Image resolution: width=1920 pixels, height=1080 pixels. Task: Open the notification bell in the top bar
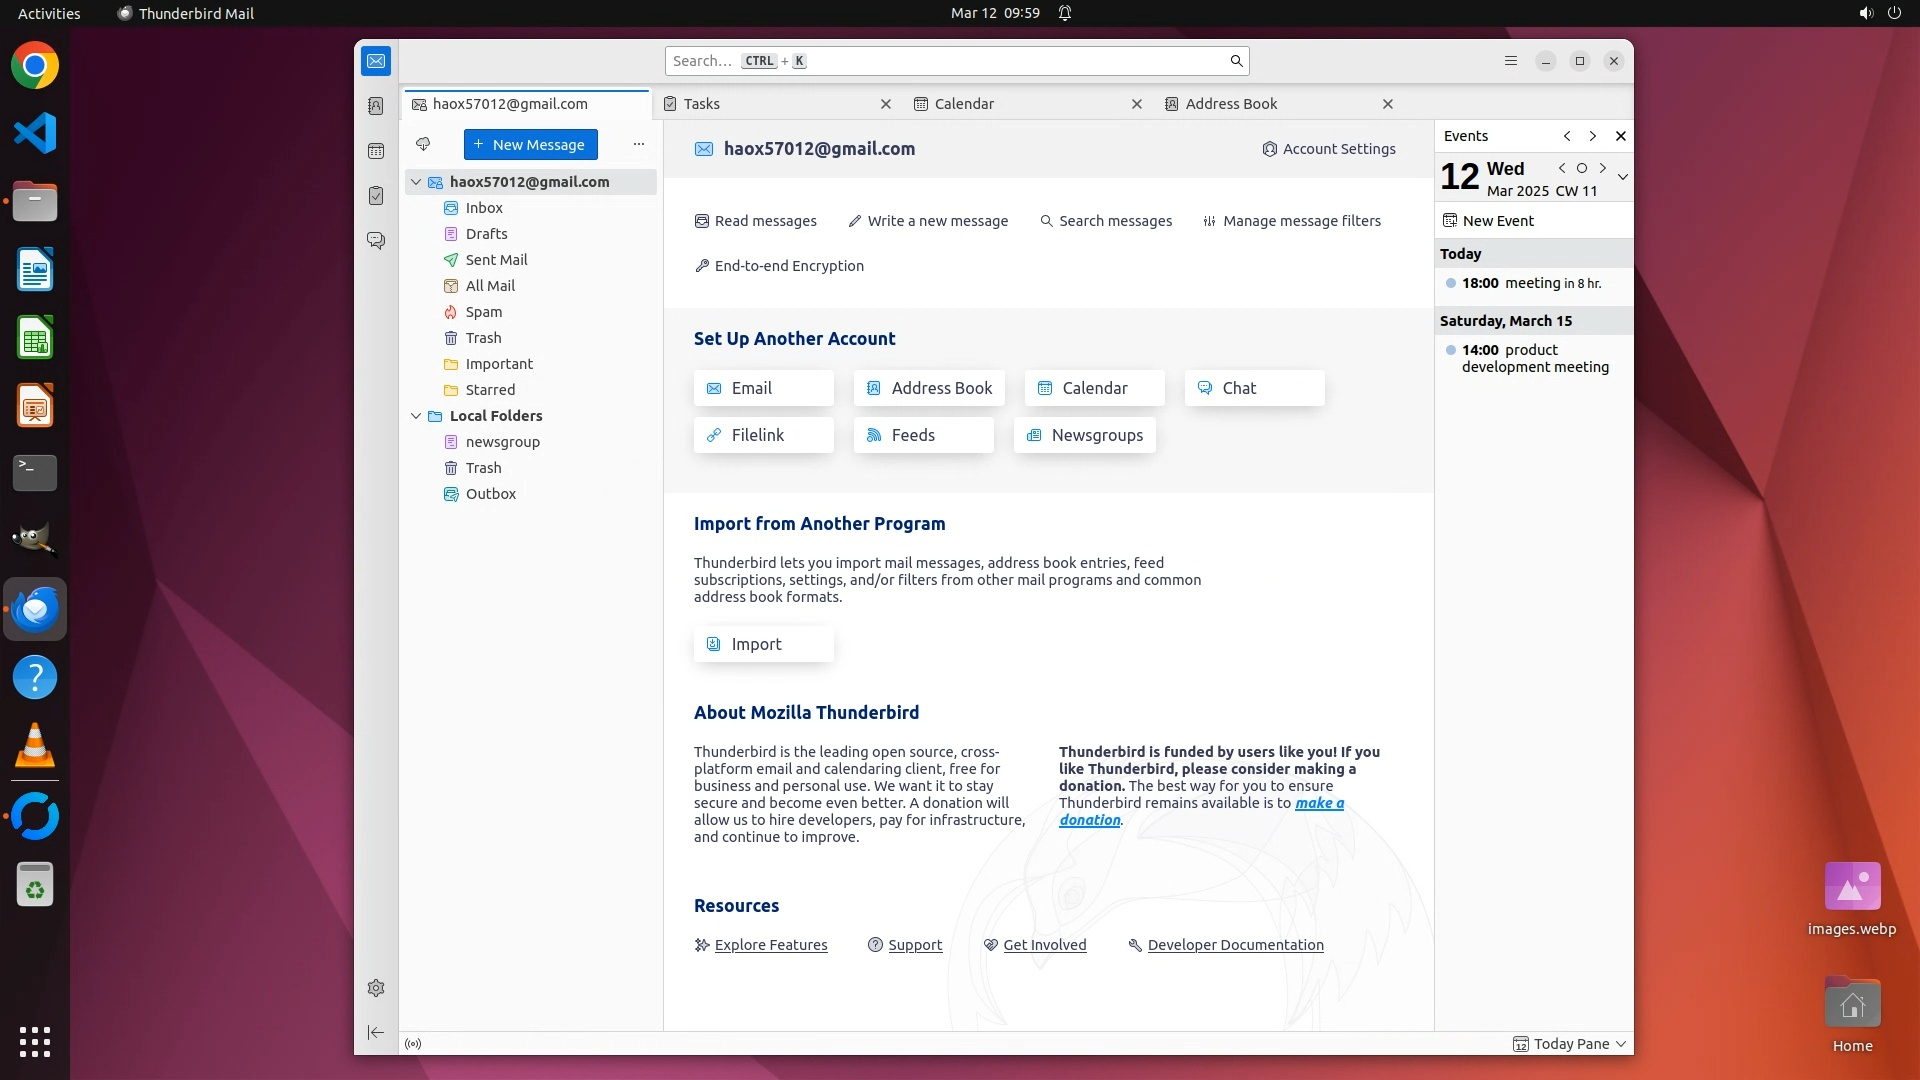[x=1065, y=13]
